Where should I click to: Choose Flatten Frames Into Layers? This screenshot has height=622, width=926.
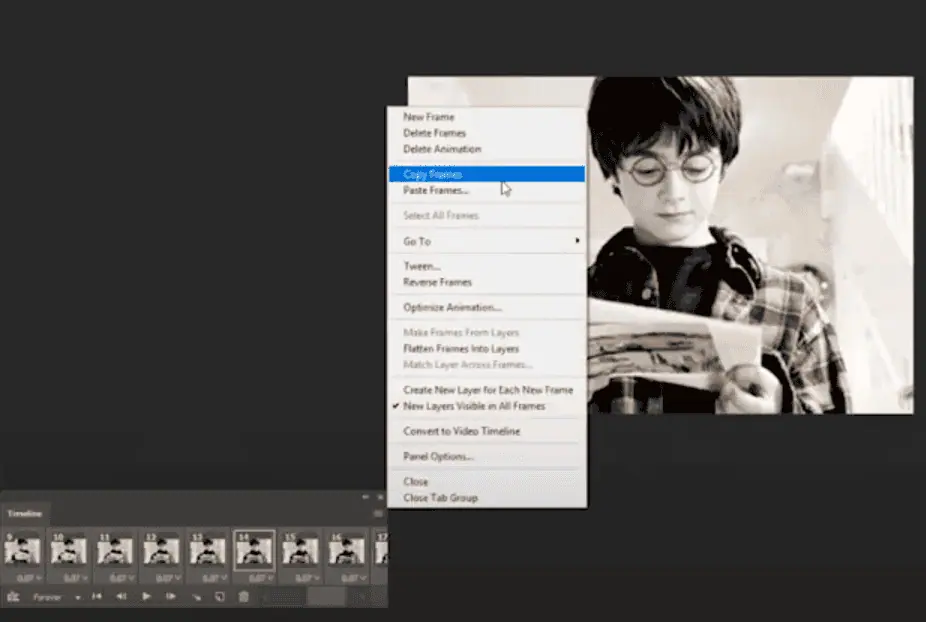point(487,349)
